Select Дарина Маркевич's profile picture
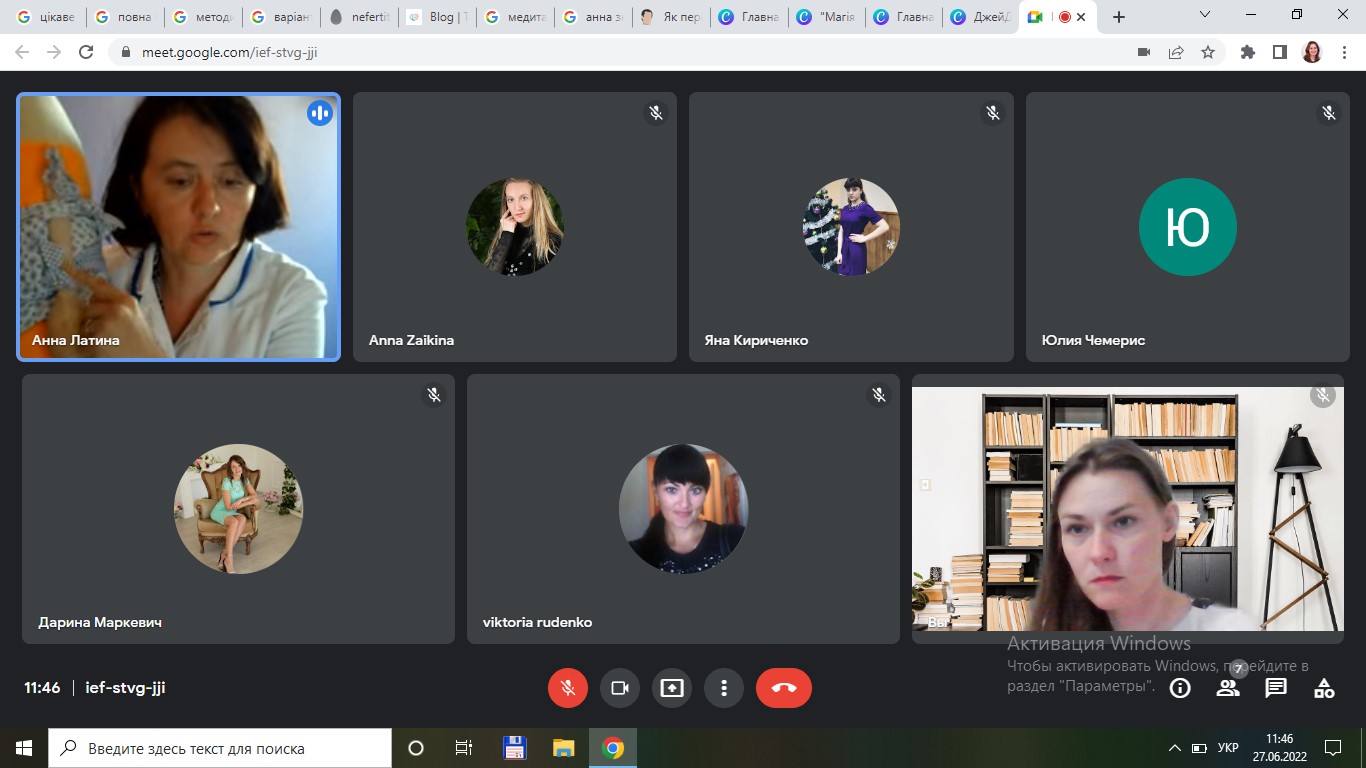 [x=238, y=509]
